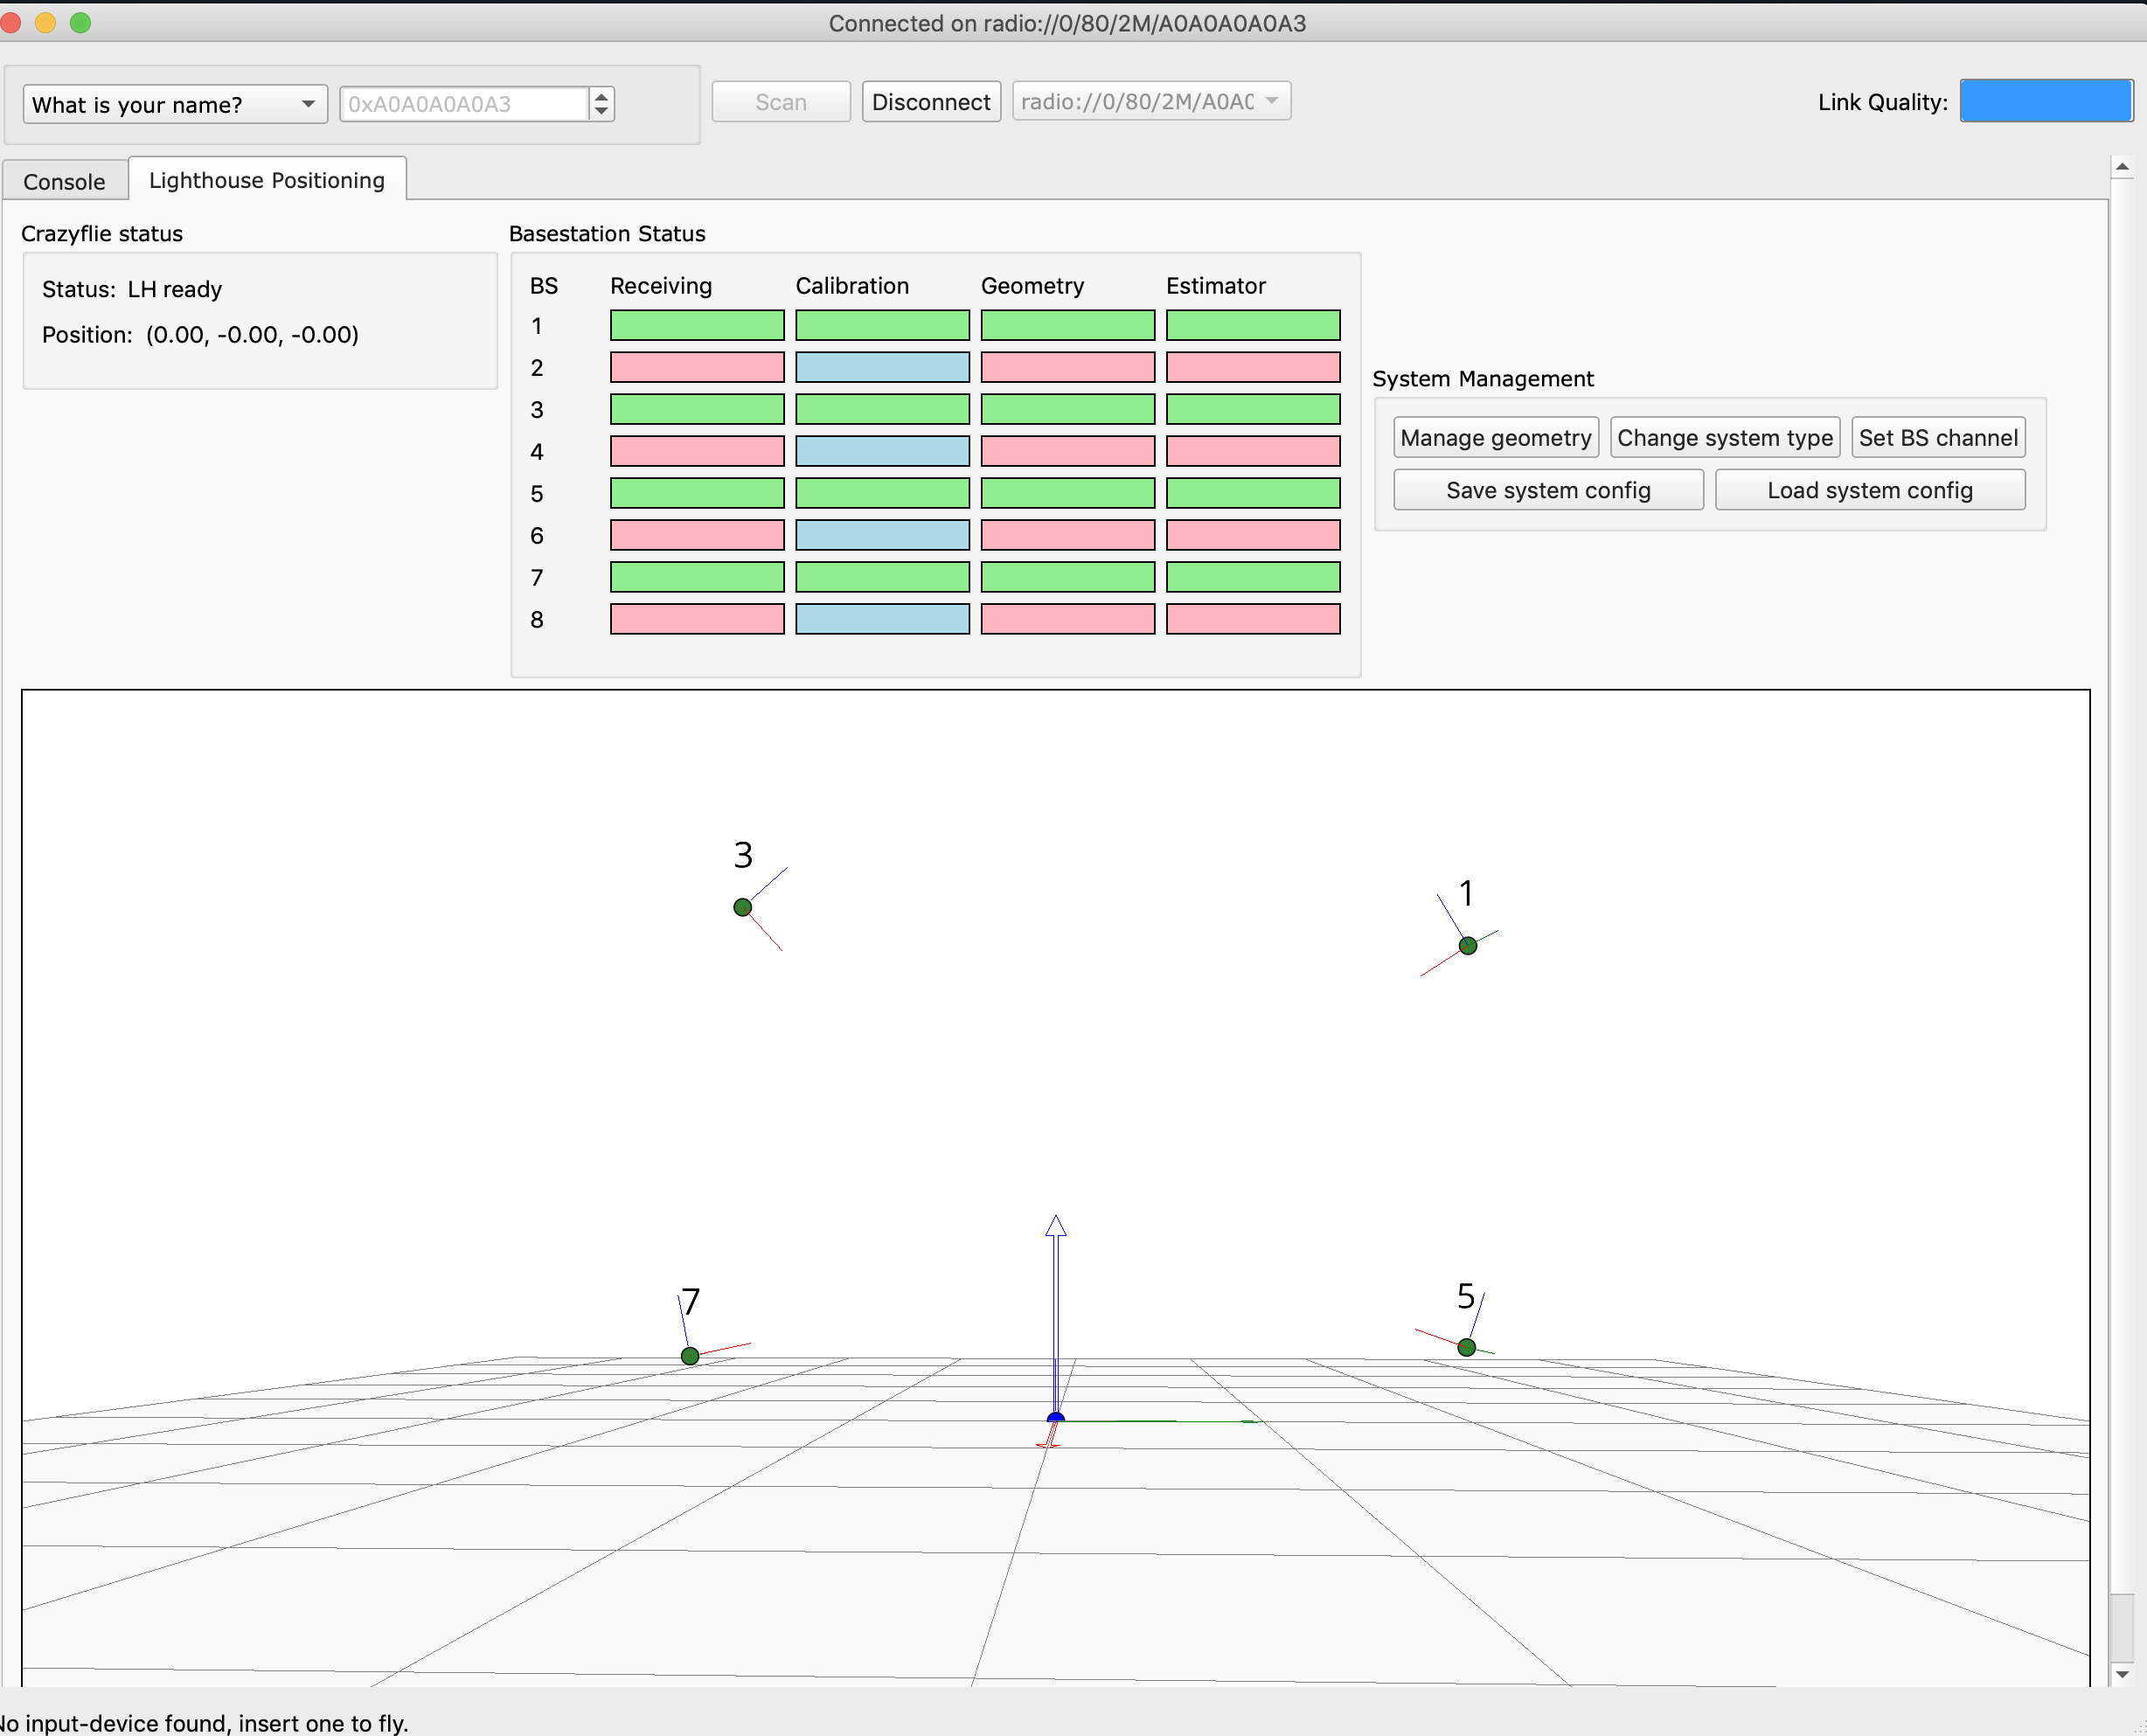Click base station 3 marker in 3D view

742,907
